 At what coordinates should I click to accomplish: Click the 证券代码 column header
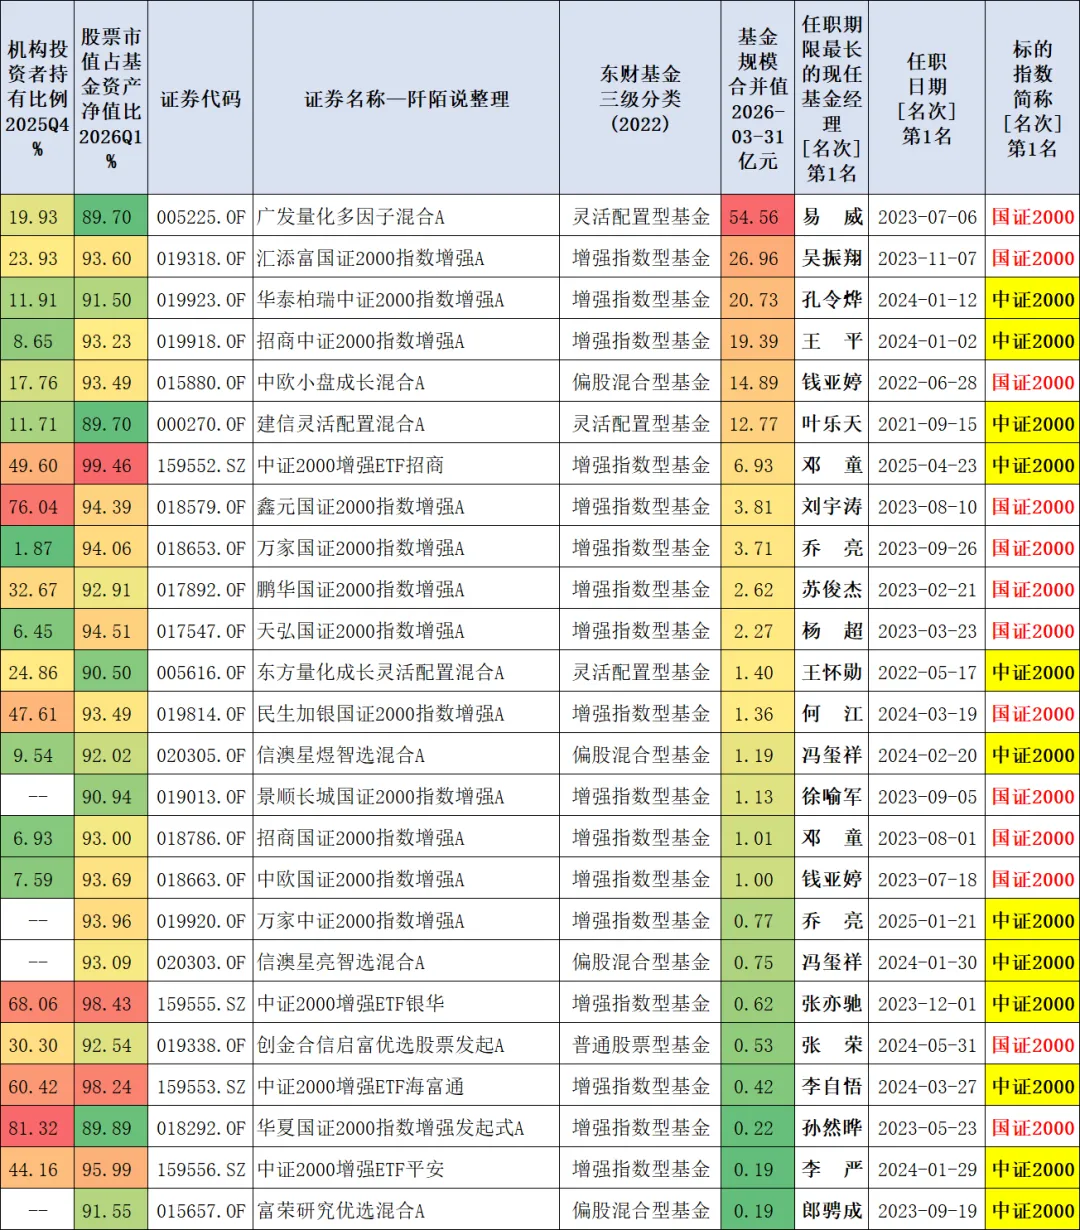point(200,99)
